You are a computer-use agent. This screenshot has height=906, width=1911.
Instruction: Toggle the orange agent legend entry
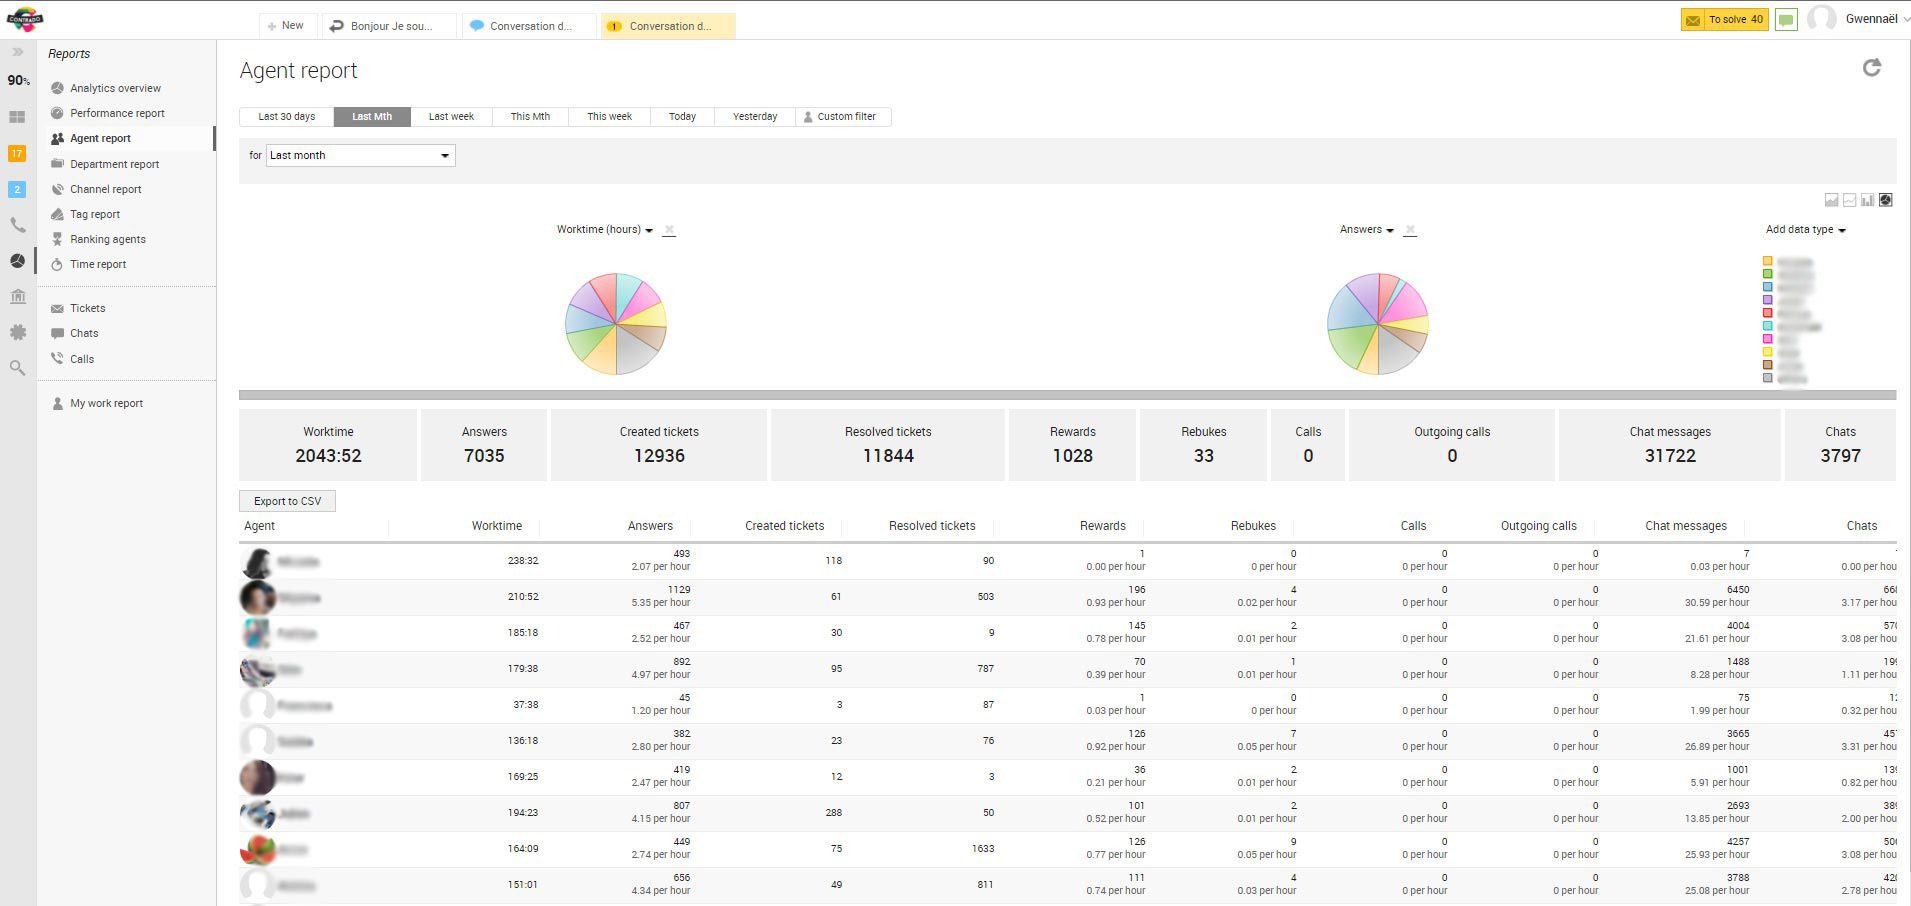tap(1767, 261)
